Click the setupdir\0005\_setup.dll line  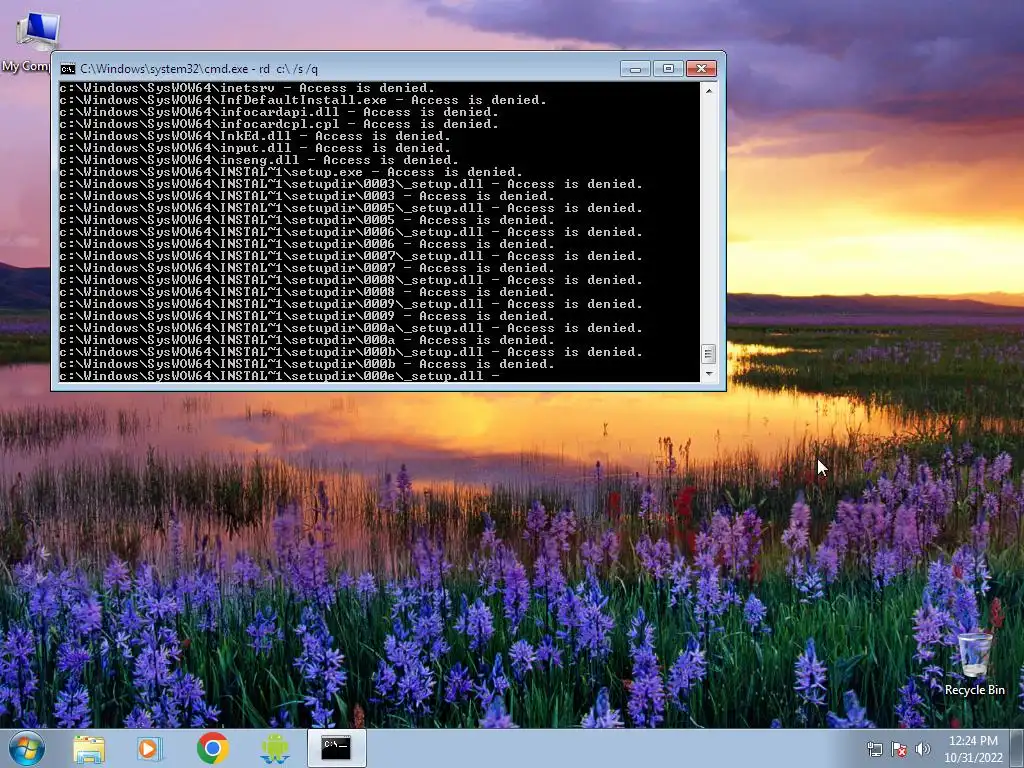[351, 208]
